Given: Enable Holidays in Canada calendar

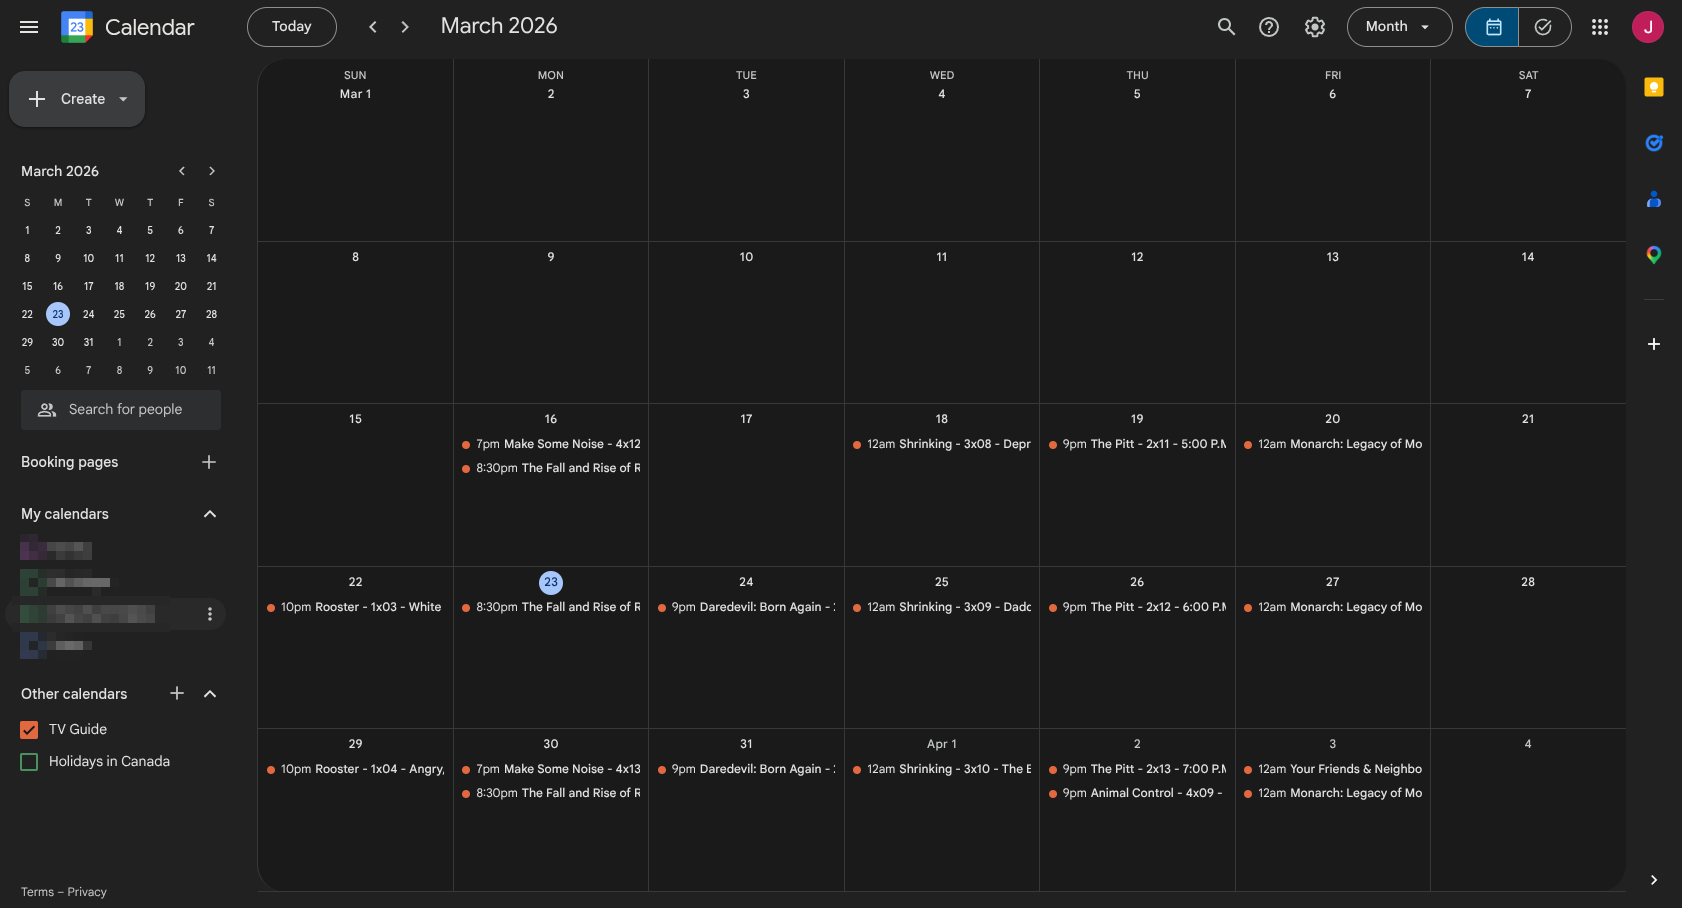Looking at the screenshot, I should pyautogui.click(x=29, y=762).
